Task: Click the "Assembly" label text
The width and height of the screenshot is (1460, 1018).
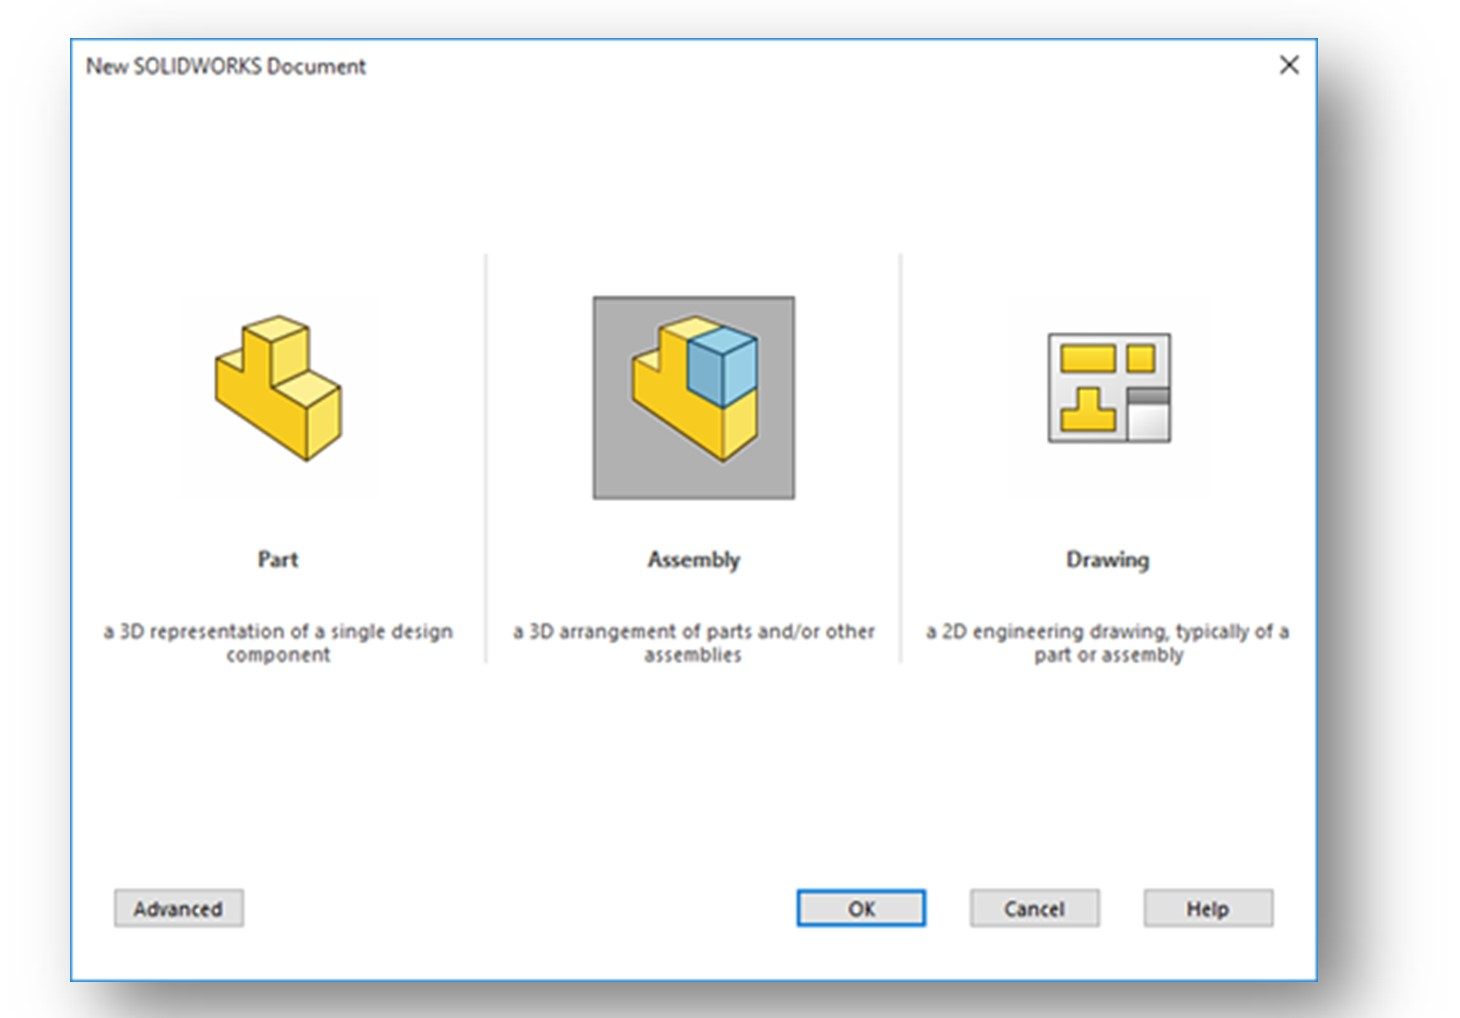Action: pyautogui.click(x=694, y=560)
